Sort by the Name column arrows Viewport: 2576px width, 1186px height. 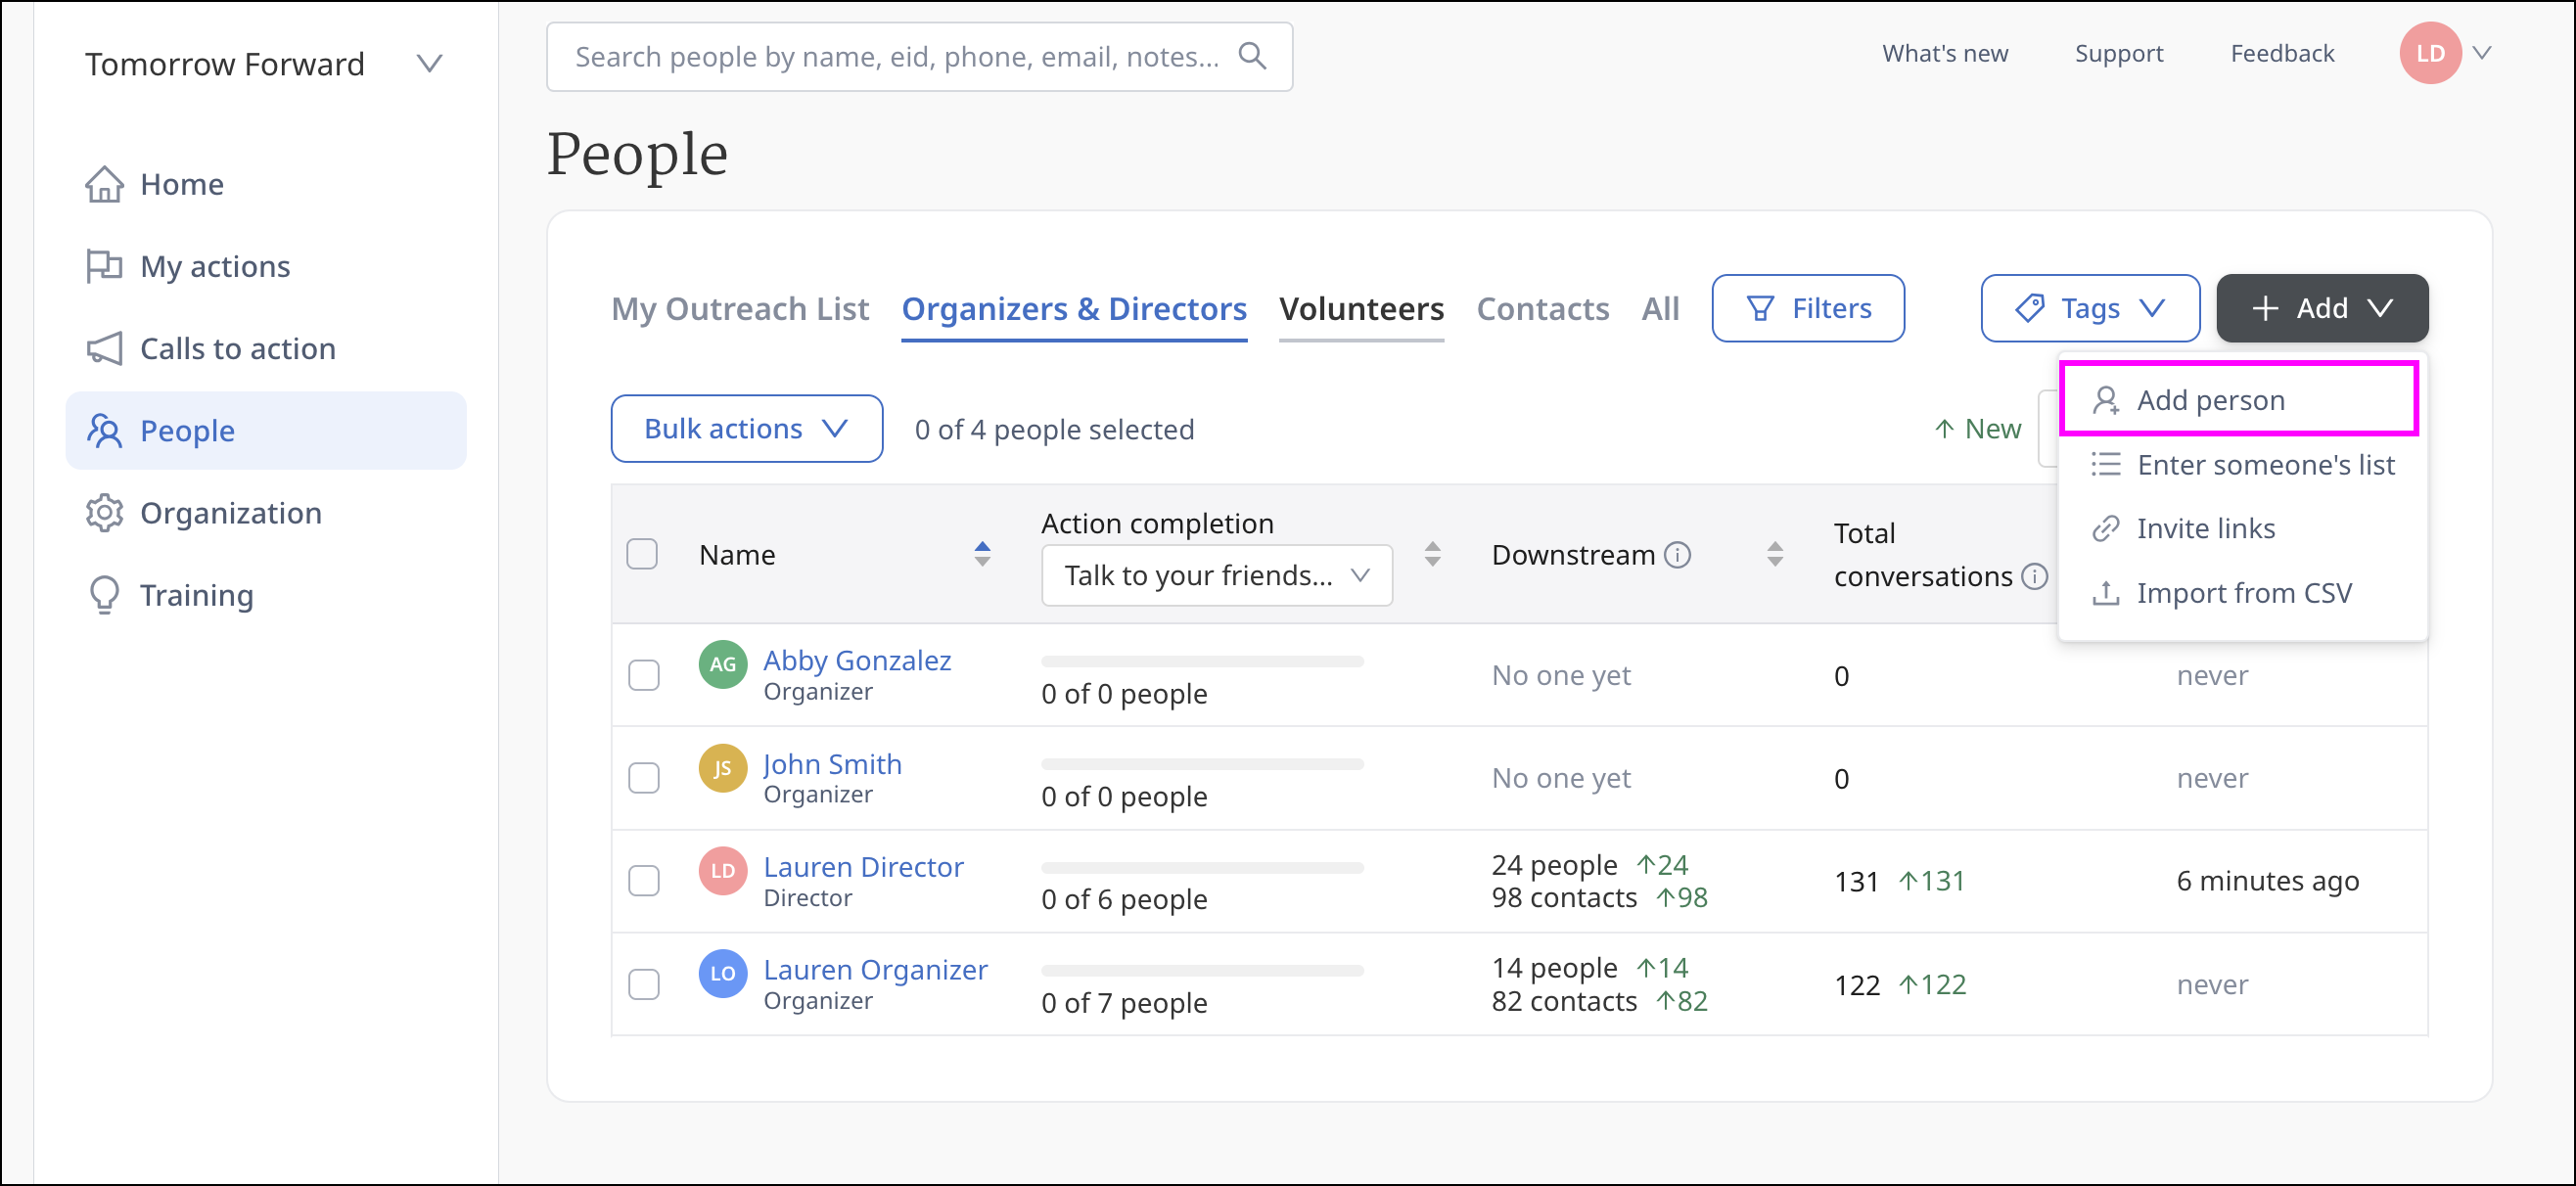[982, 554]
